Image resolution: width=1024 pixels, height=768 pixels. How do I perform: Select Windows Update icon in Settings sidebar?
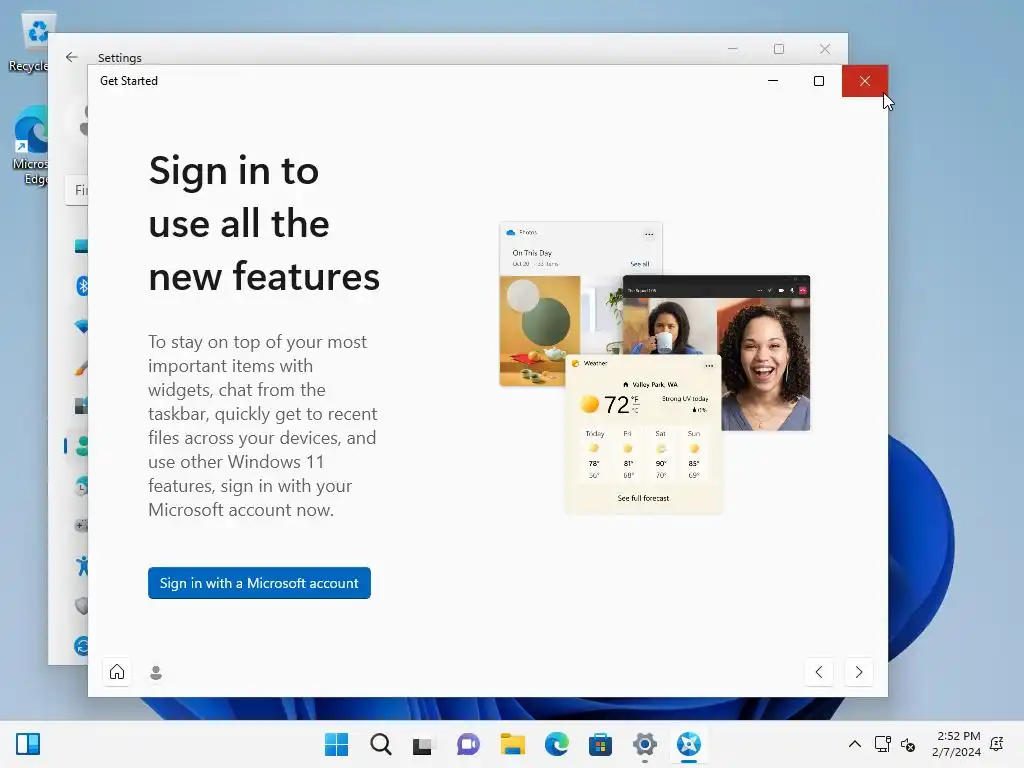click(82, 646)
